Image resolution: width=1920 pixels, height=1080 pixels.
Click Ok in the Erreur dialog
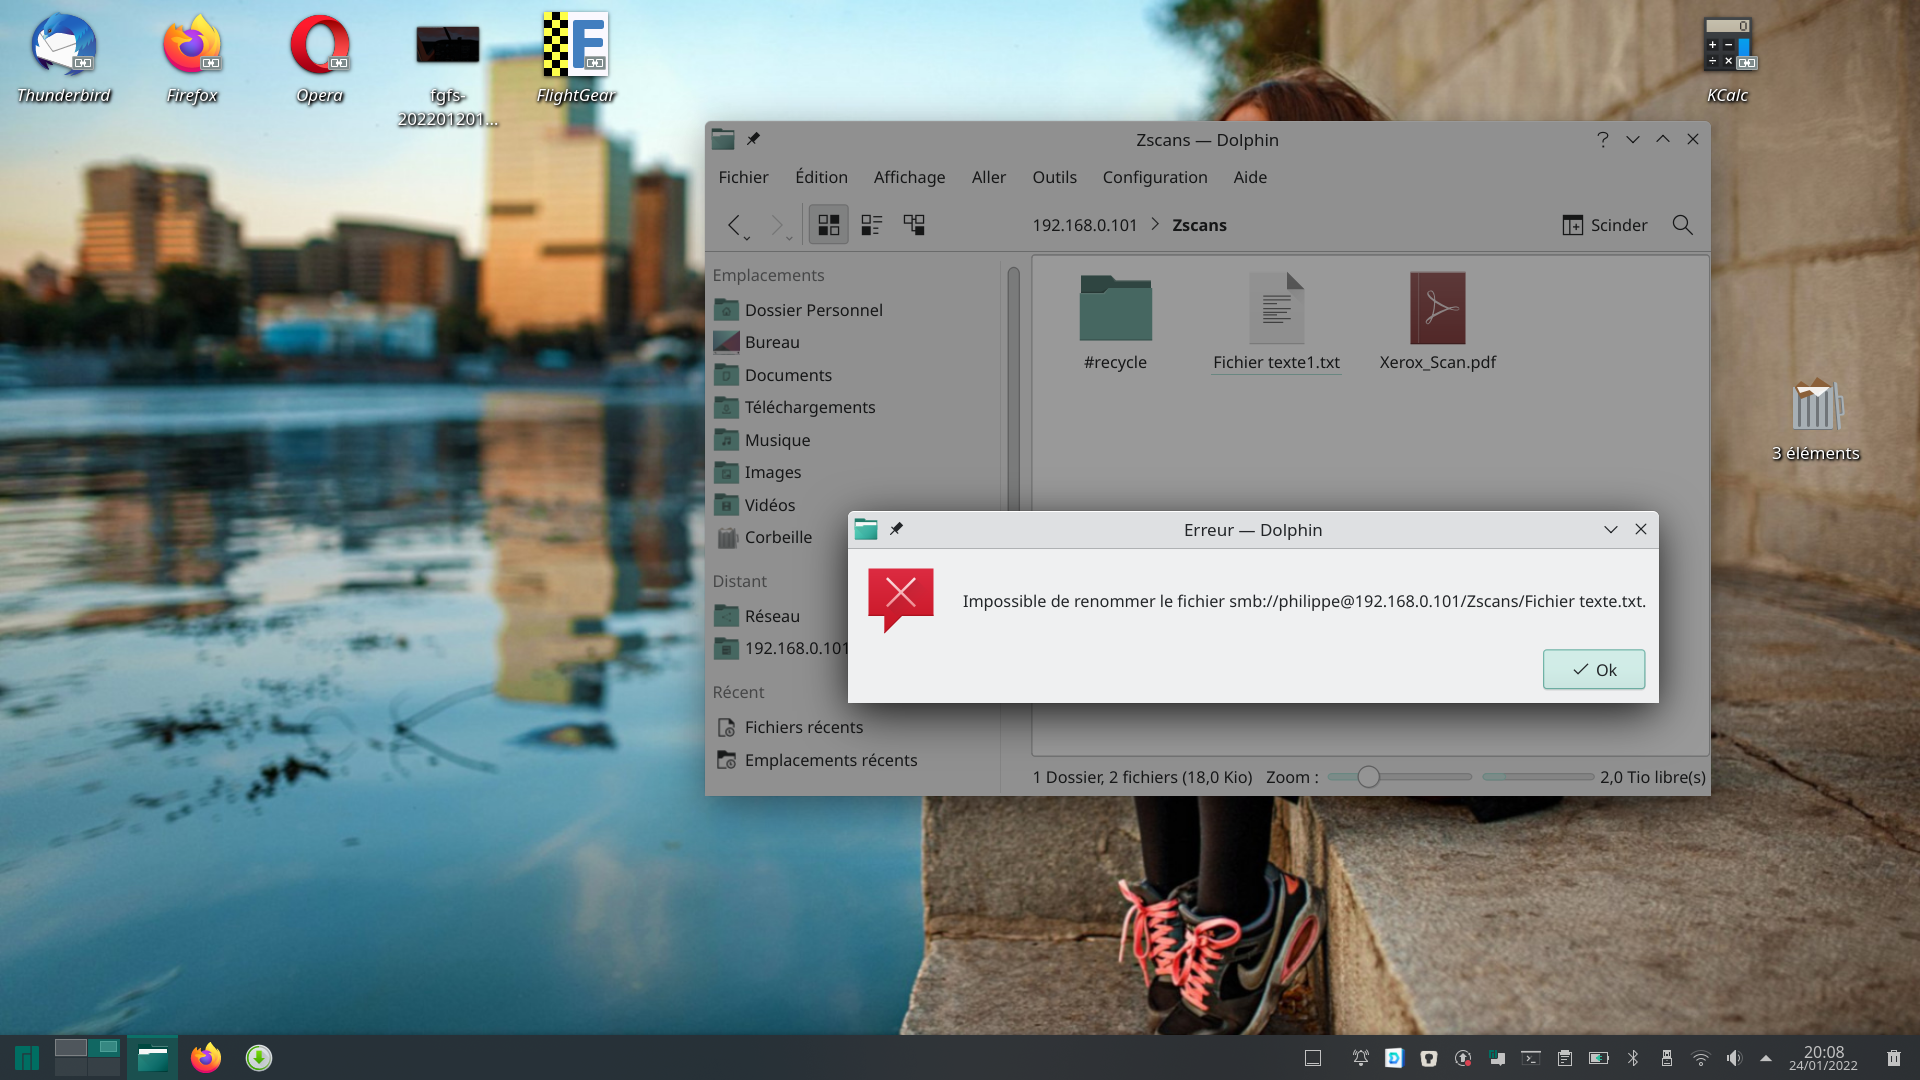1593,670
